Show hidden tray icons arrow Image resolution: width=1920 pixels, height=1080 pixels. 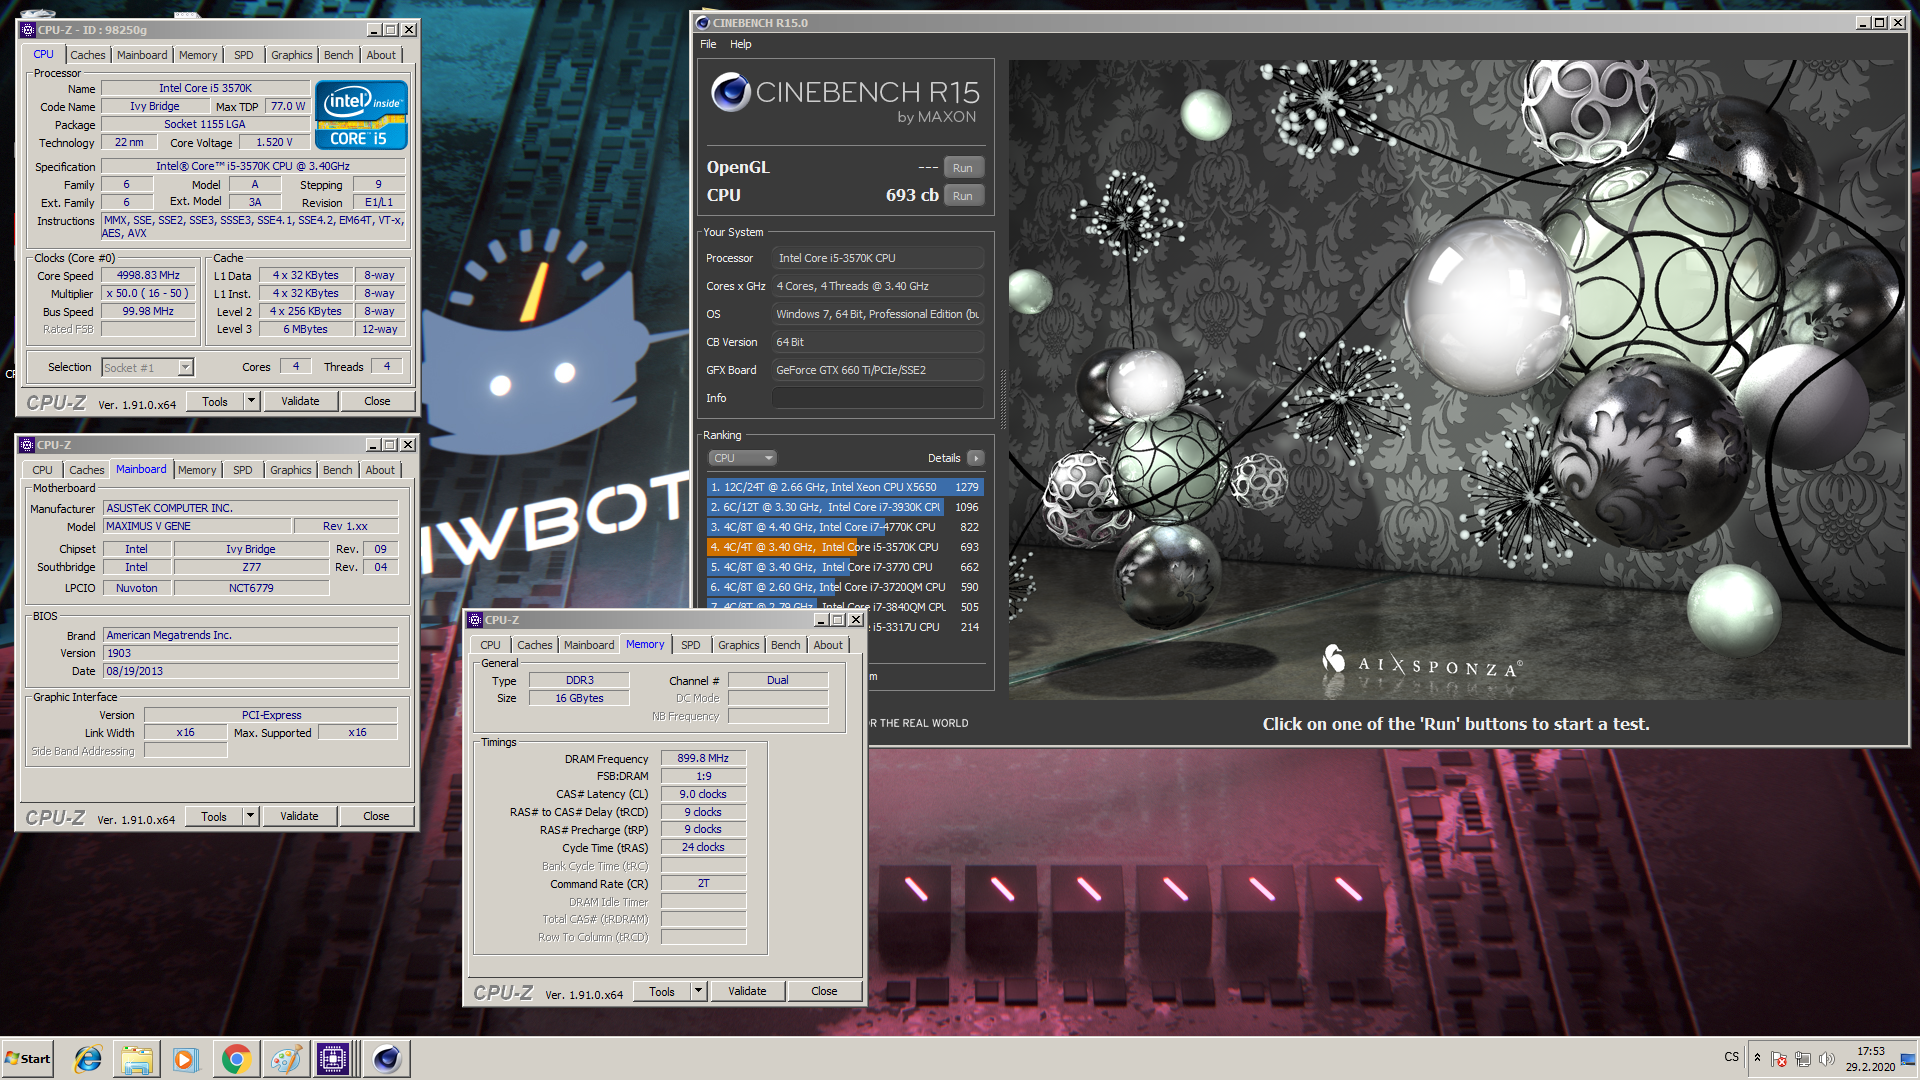click(1757, 1058)
